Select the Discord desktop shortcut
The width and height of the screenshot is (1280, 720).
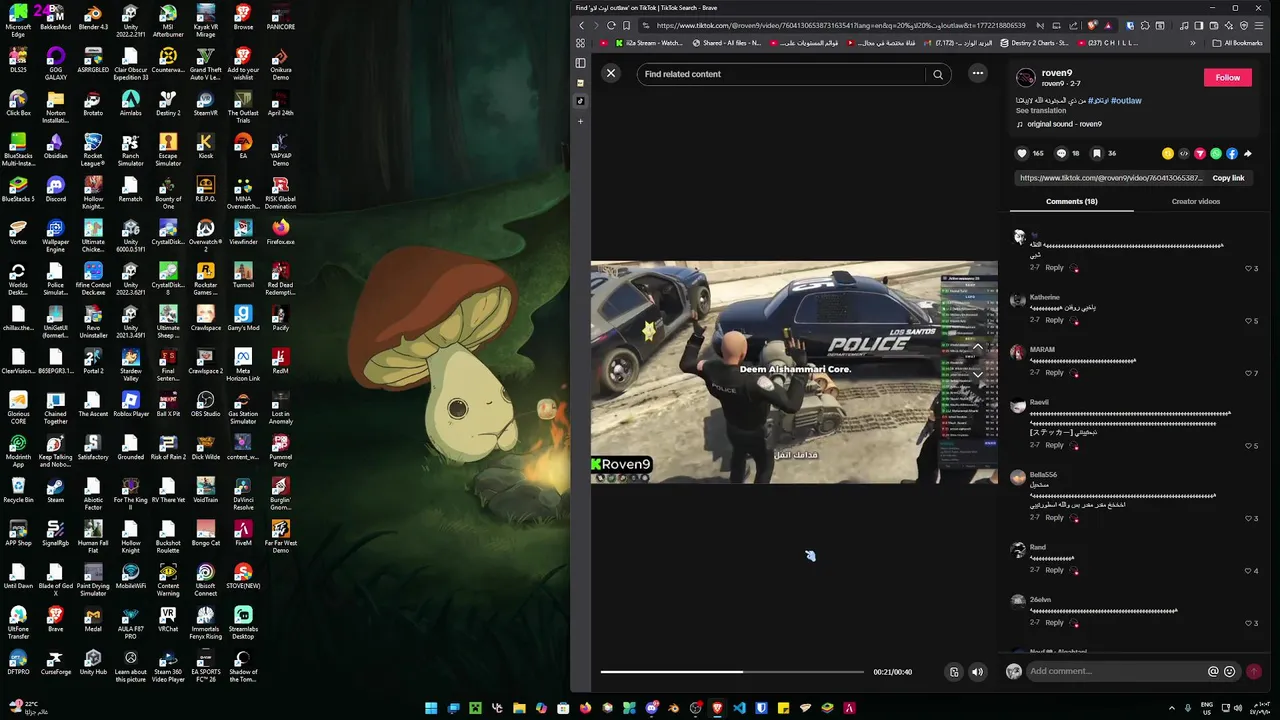click(x=56, y=189)
